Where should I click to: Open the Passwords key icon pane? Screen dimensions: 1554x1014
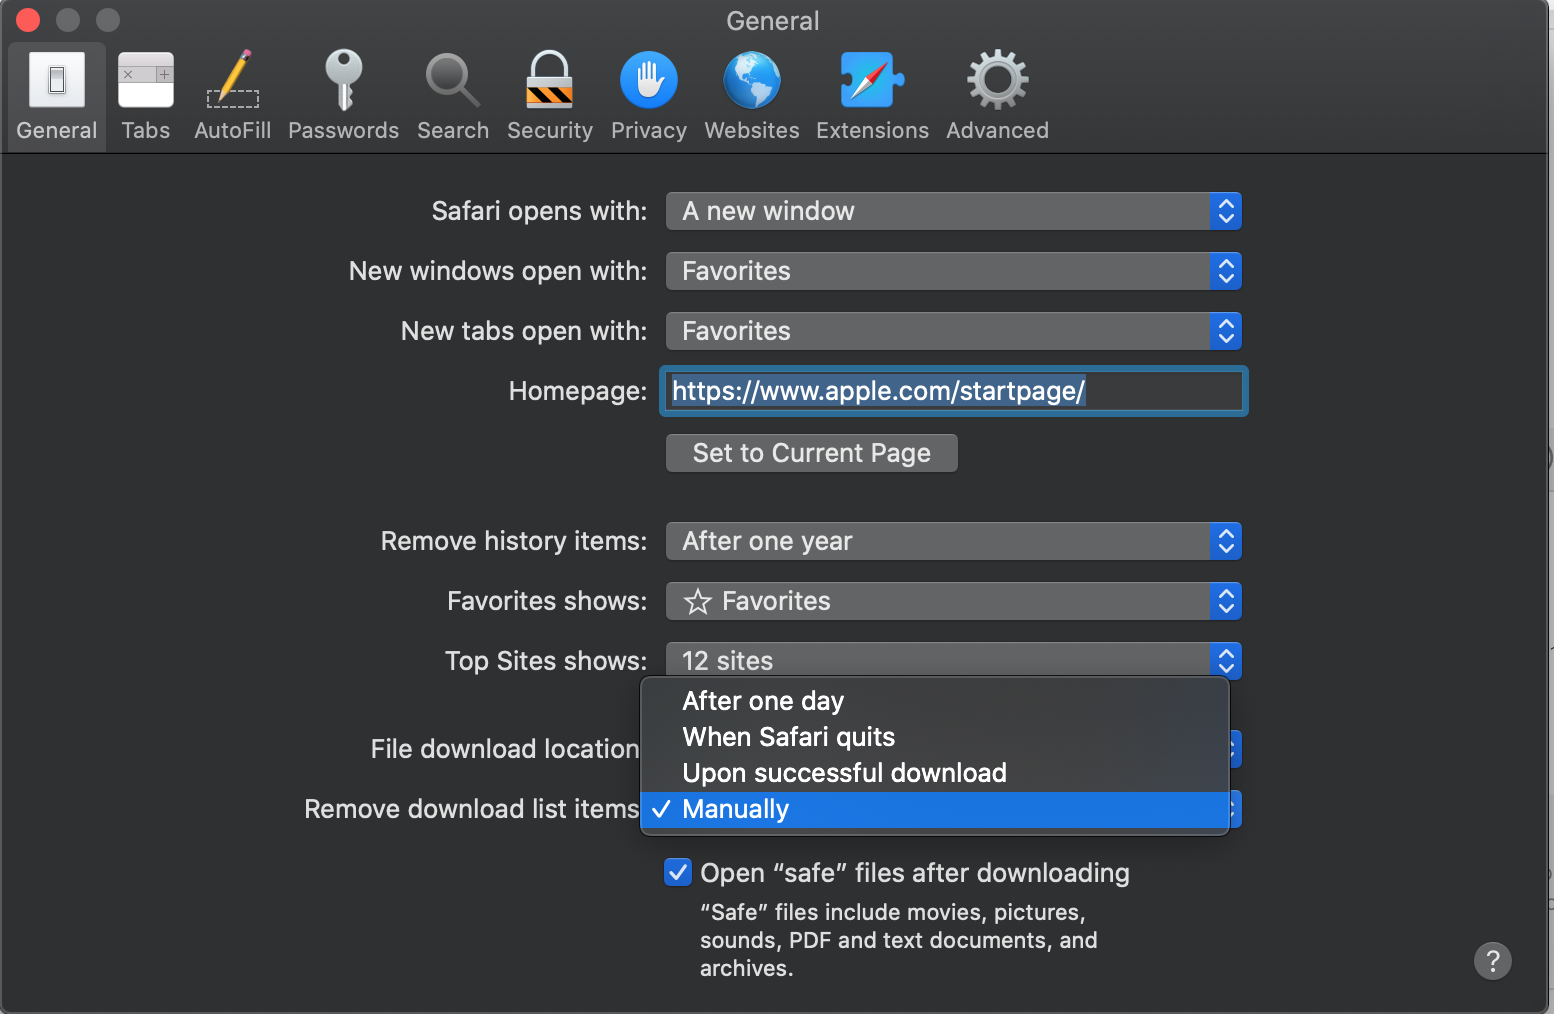tap(343, 97)
